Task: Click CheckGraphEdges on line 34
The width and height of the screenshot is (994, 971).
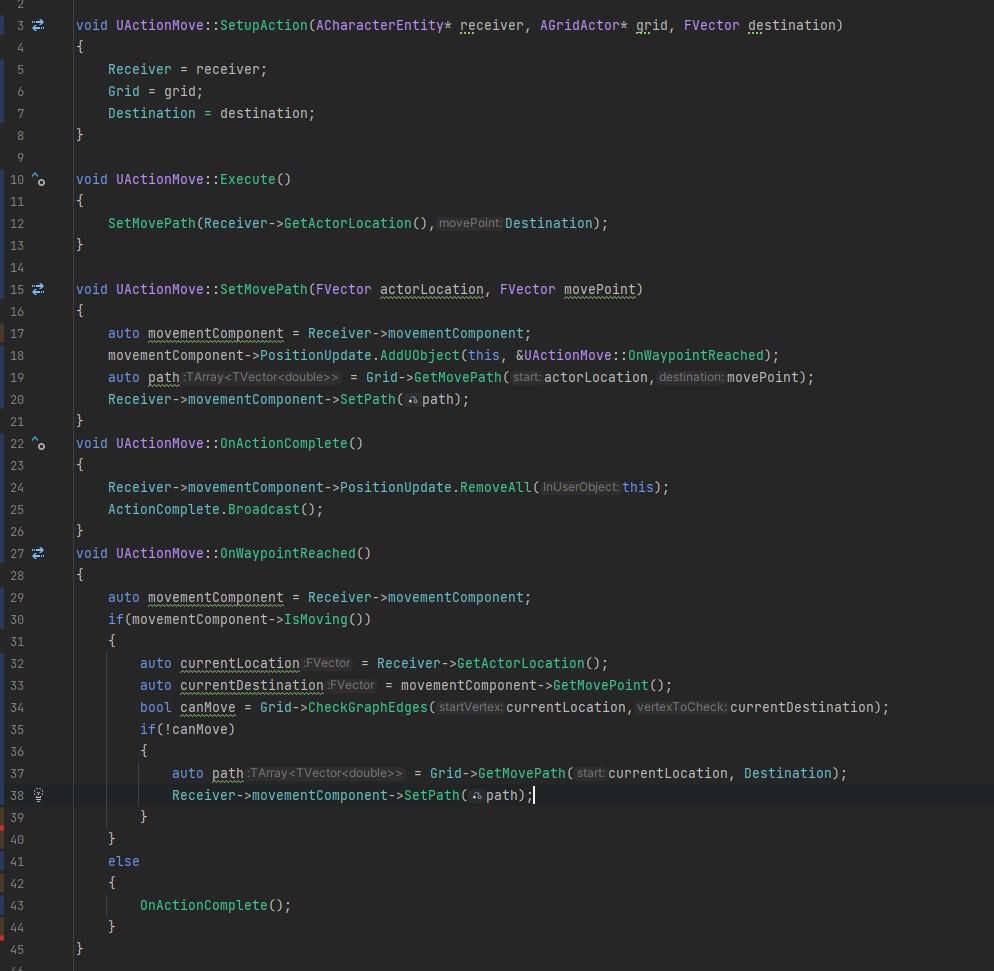Action: tap(368, 707)
